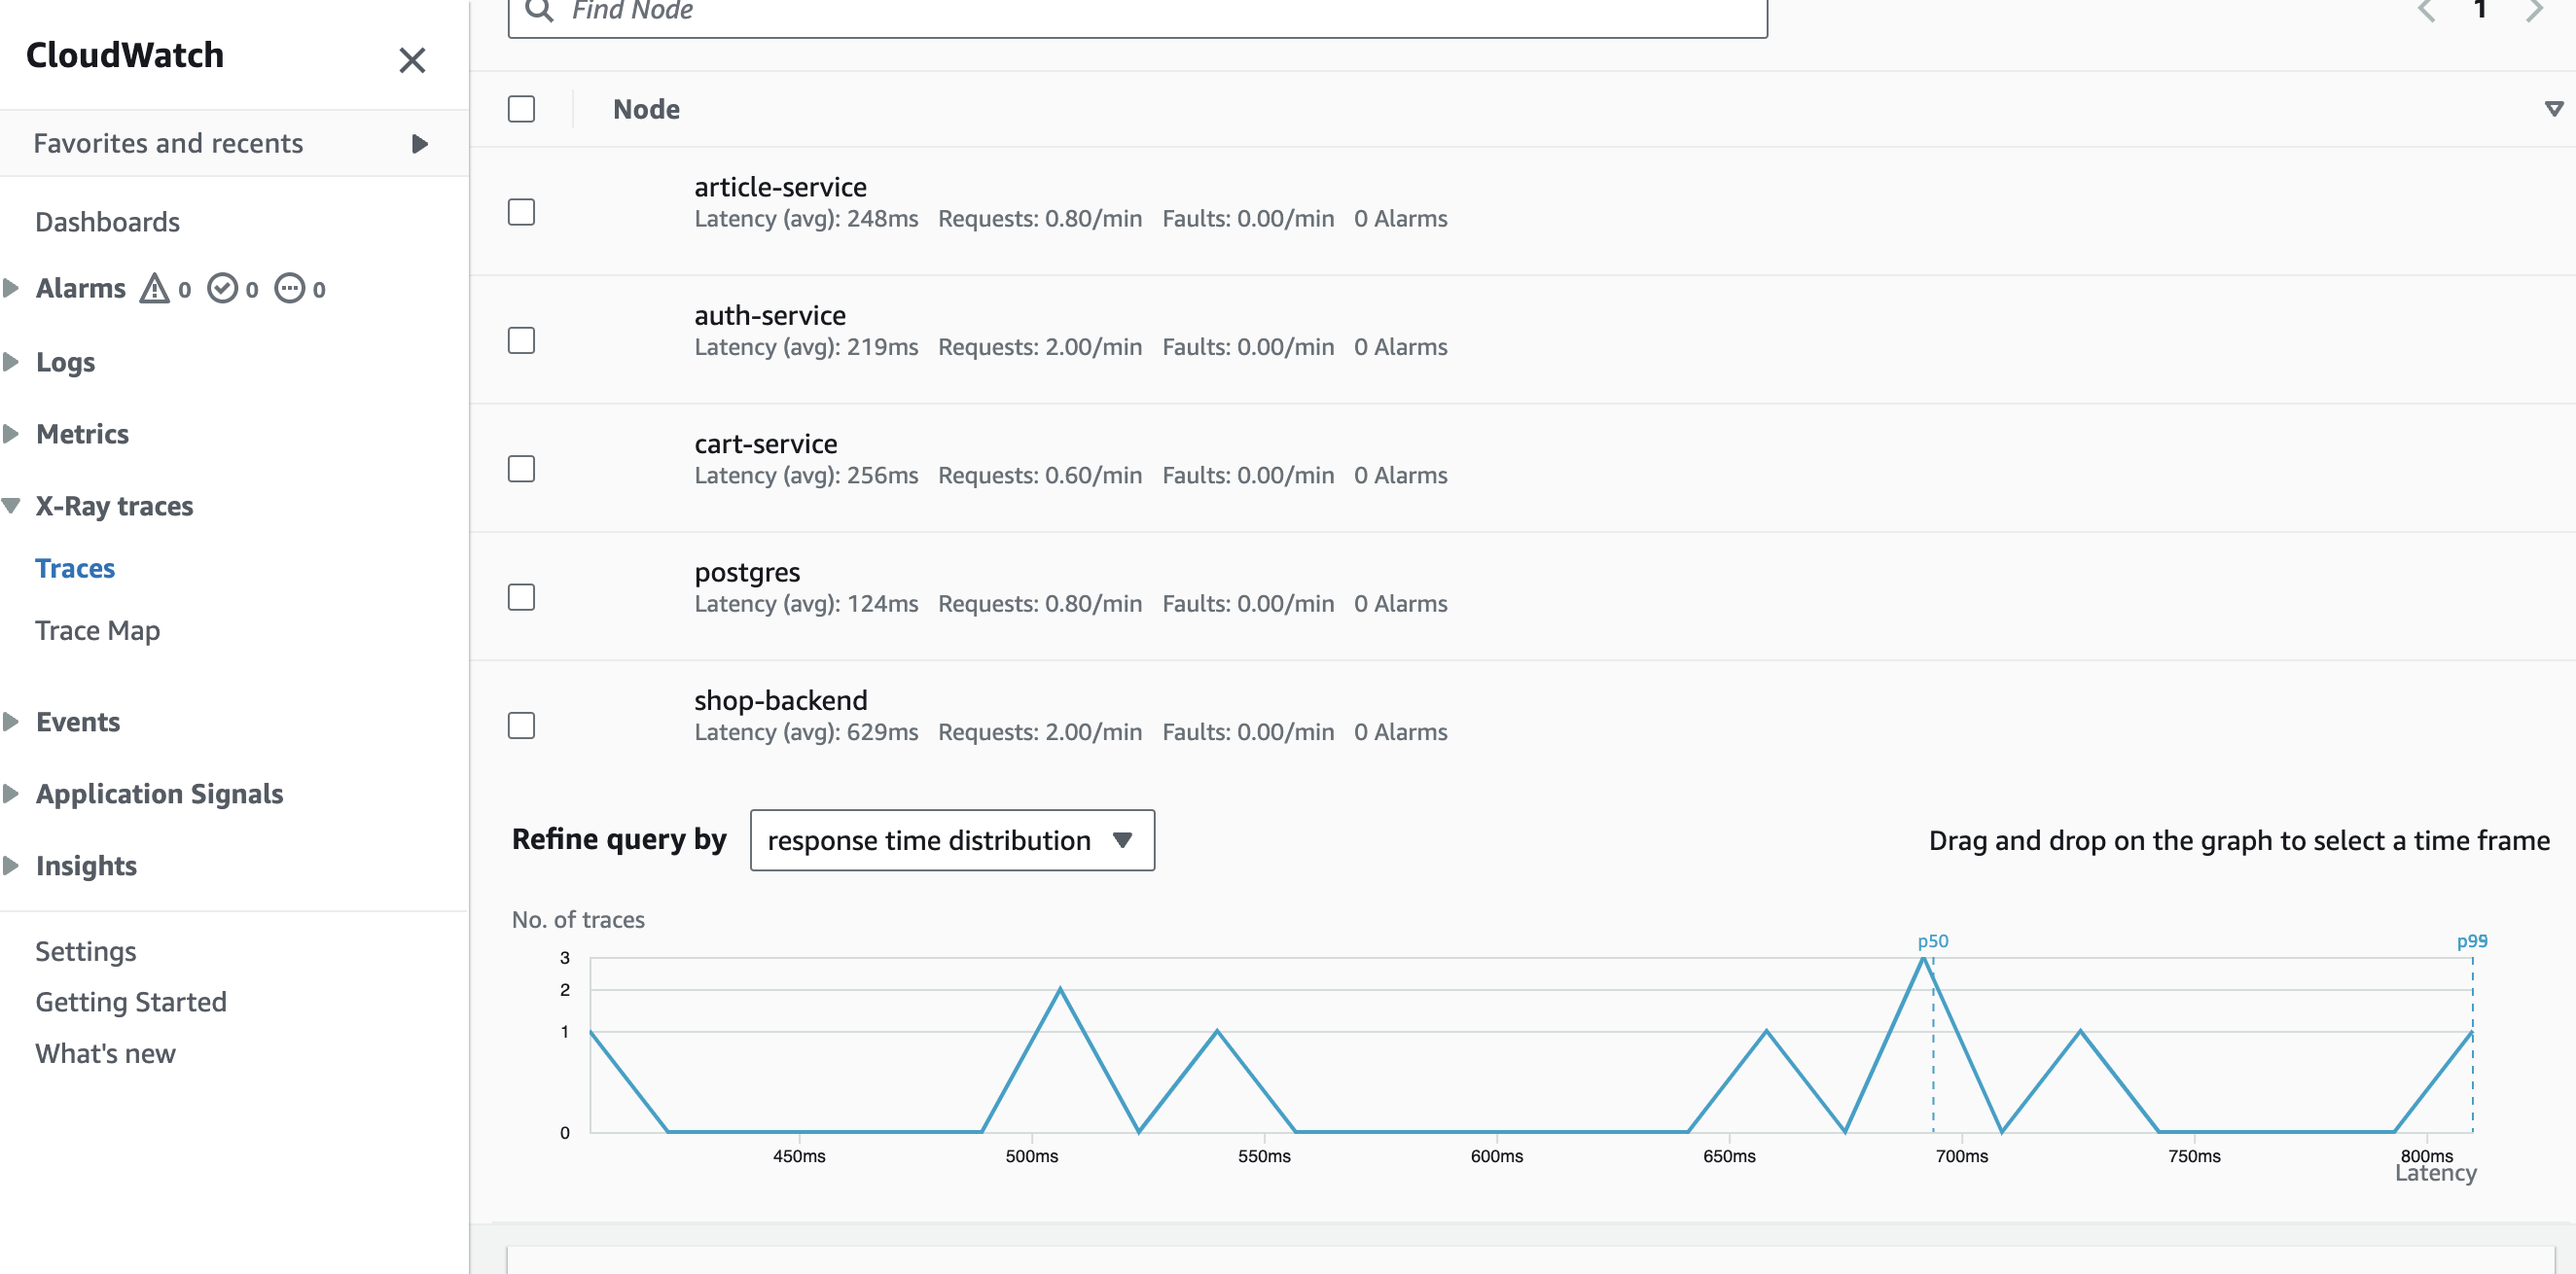Collapse the X-Ray traces section
The image size is (2576, 1274).
12,505
